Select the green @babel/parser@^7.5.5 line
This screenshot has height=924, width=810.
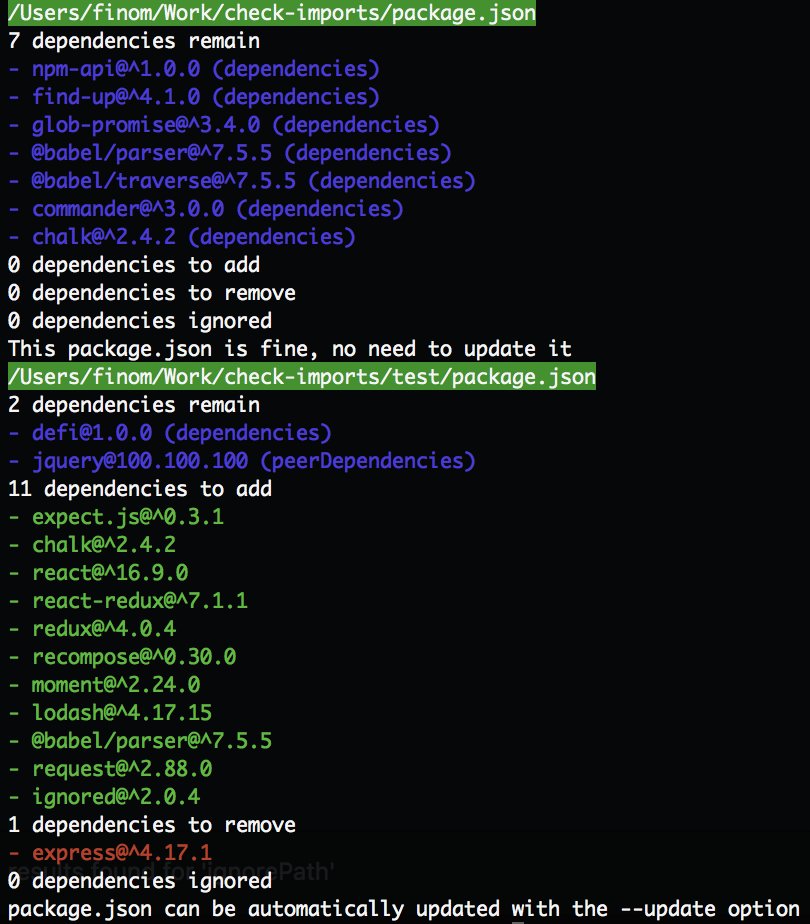140,741
